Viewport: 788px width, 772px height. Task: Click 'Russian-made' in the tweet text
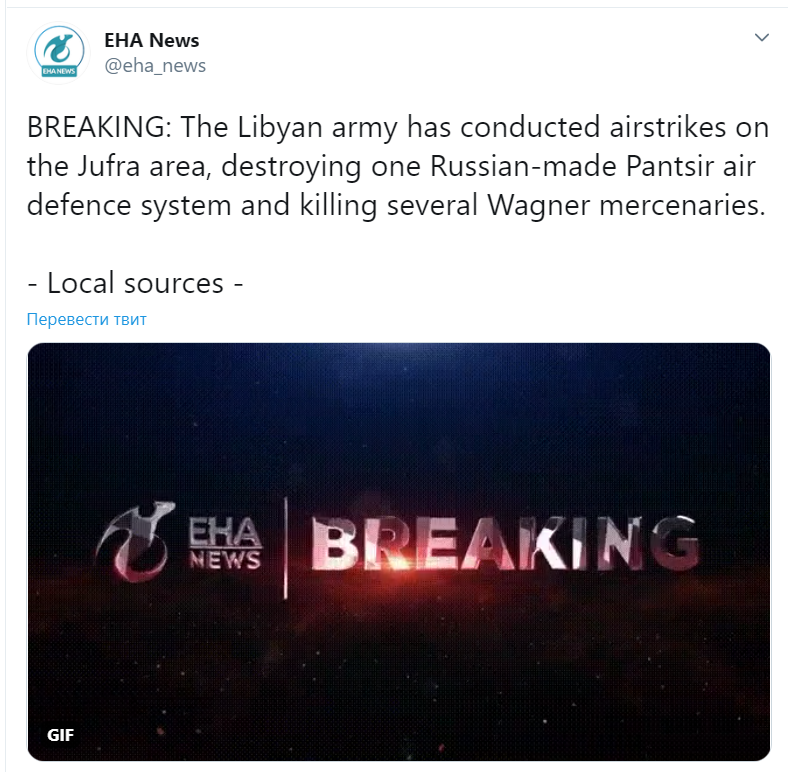pos(523,166)
